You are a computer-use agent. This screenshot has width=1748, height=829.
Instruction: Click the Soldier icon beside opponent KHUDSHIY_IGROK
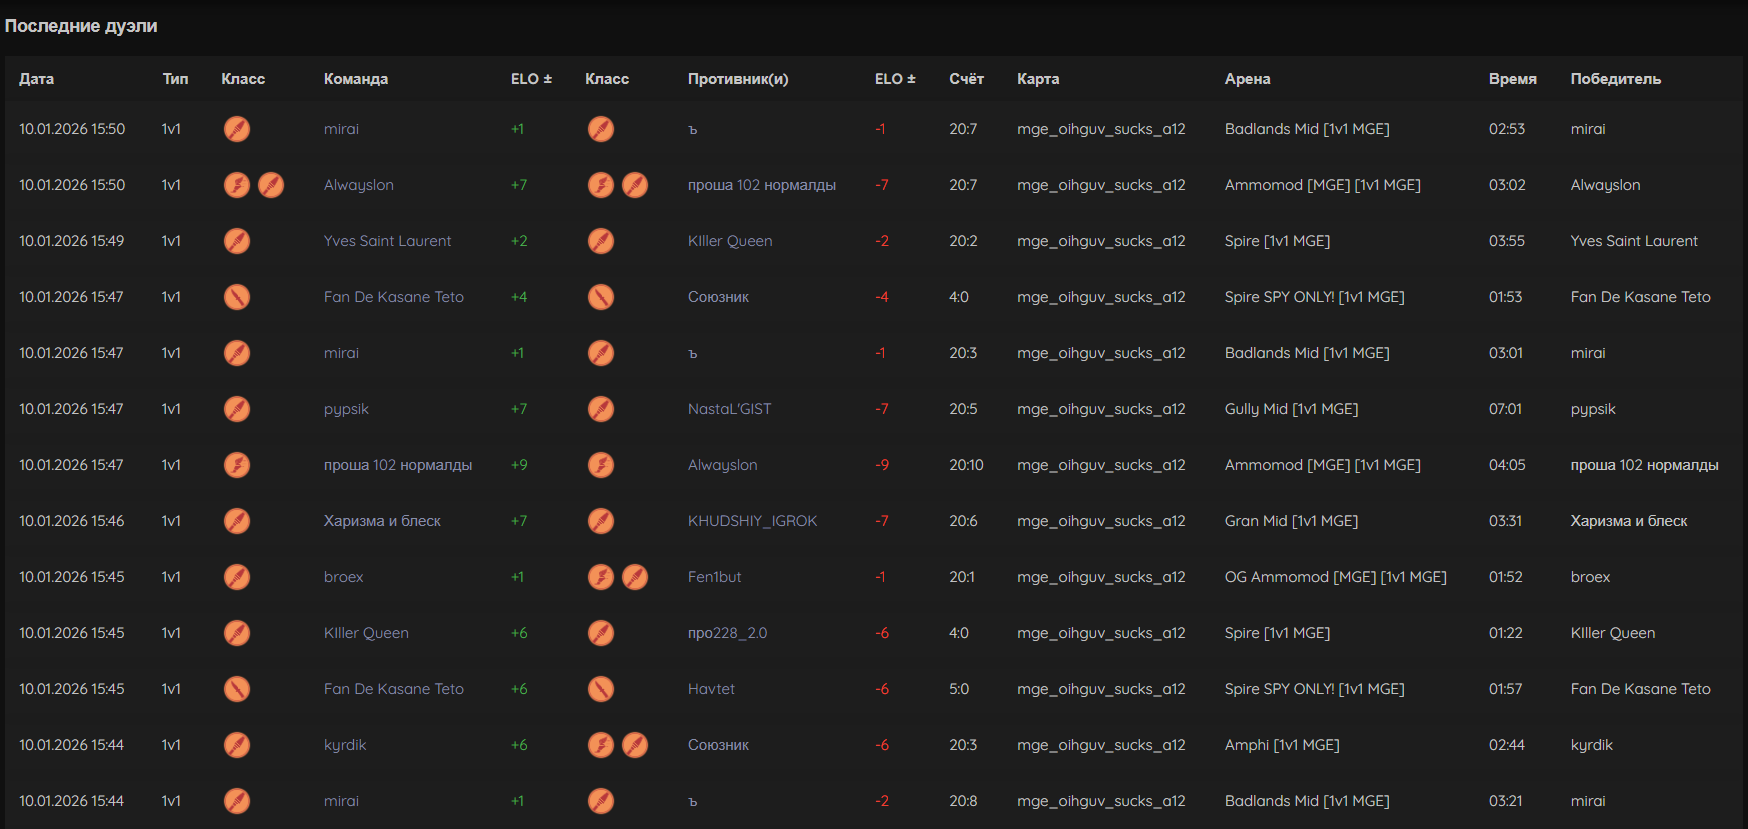(601, 521)
